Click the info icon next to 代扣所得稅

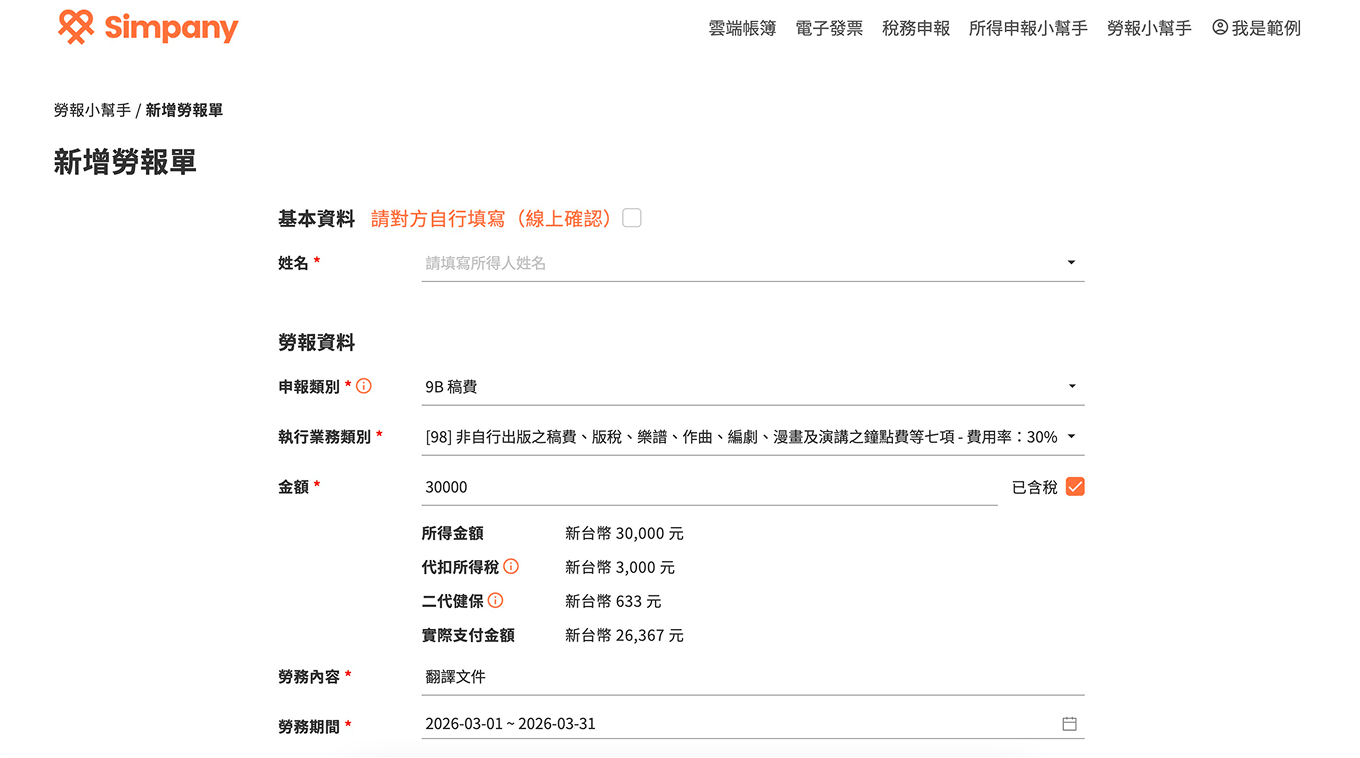click(511, 566)
